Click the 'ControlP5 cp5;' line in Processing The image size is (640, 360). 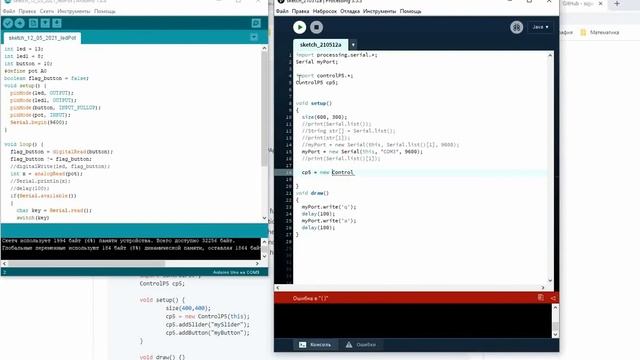coord(317,82)
